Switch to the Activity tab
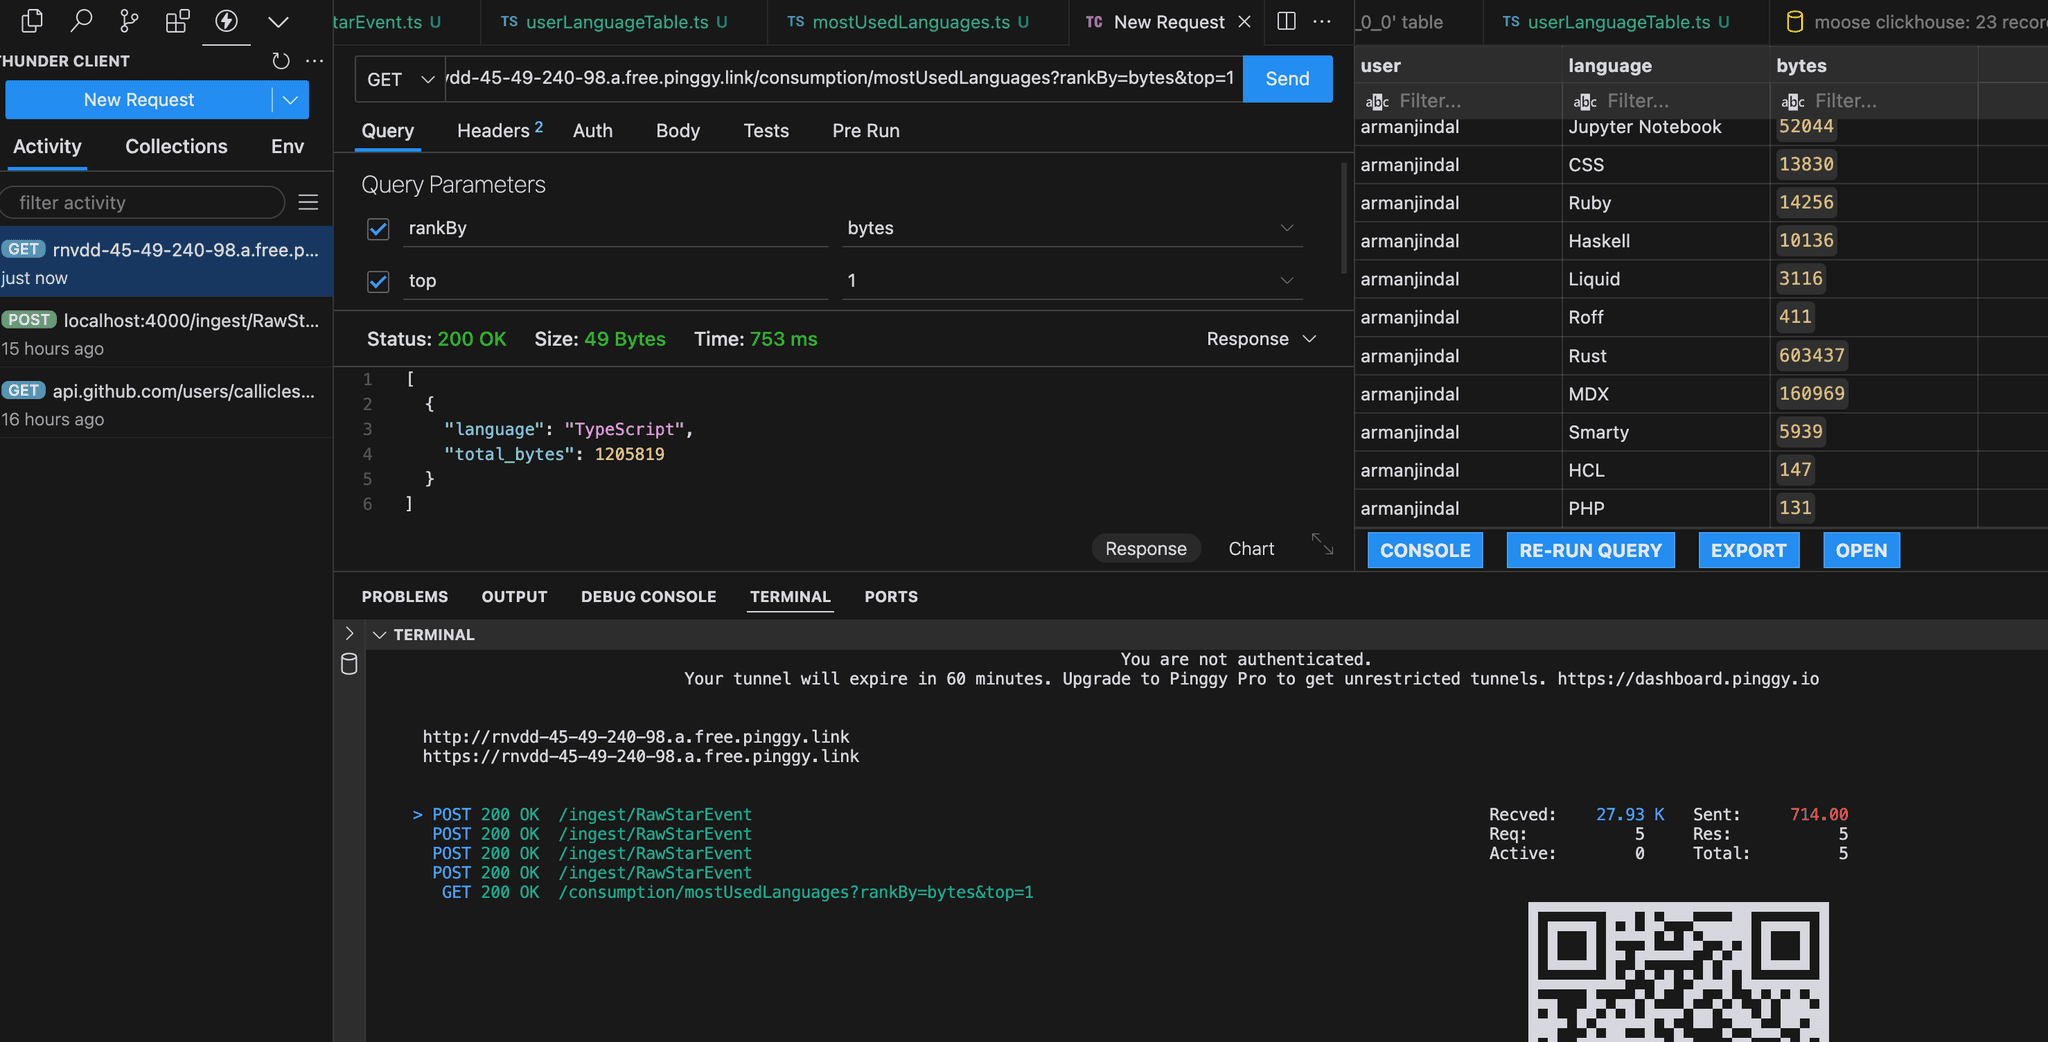The image size is (2048, 1042). [x=47, y=146]
